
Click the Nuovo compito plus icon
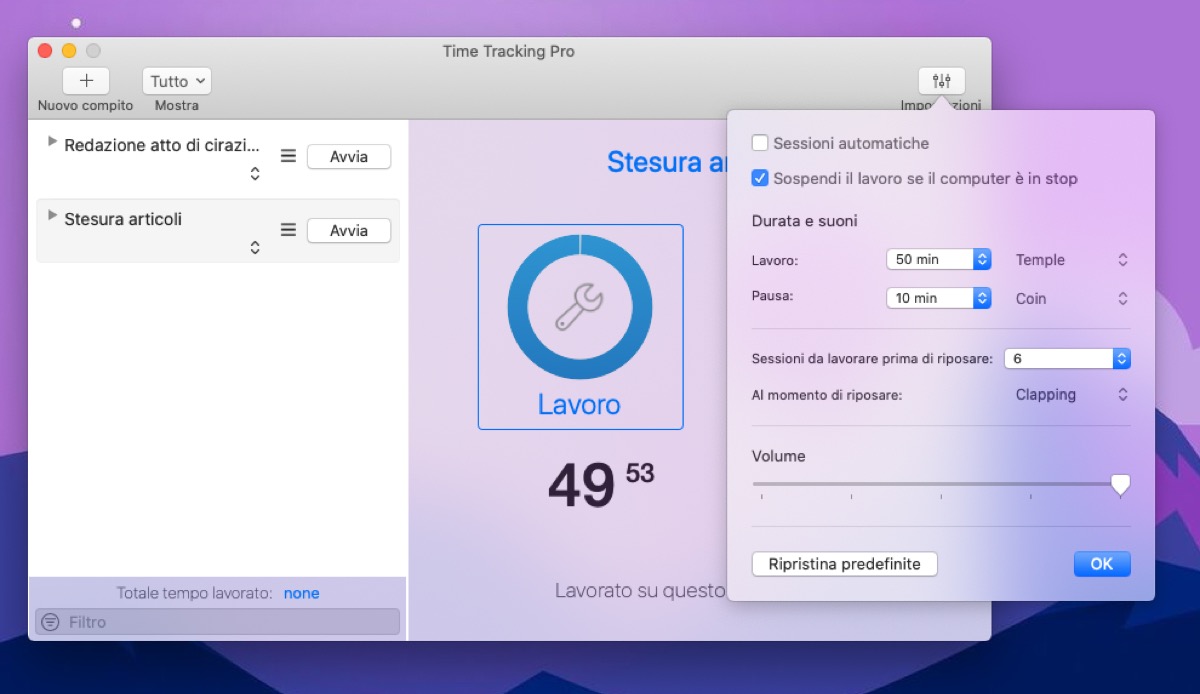click(x=86, y=81)
